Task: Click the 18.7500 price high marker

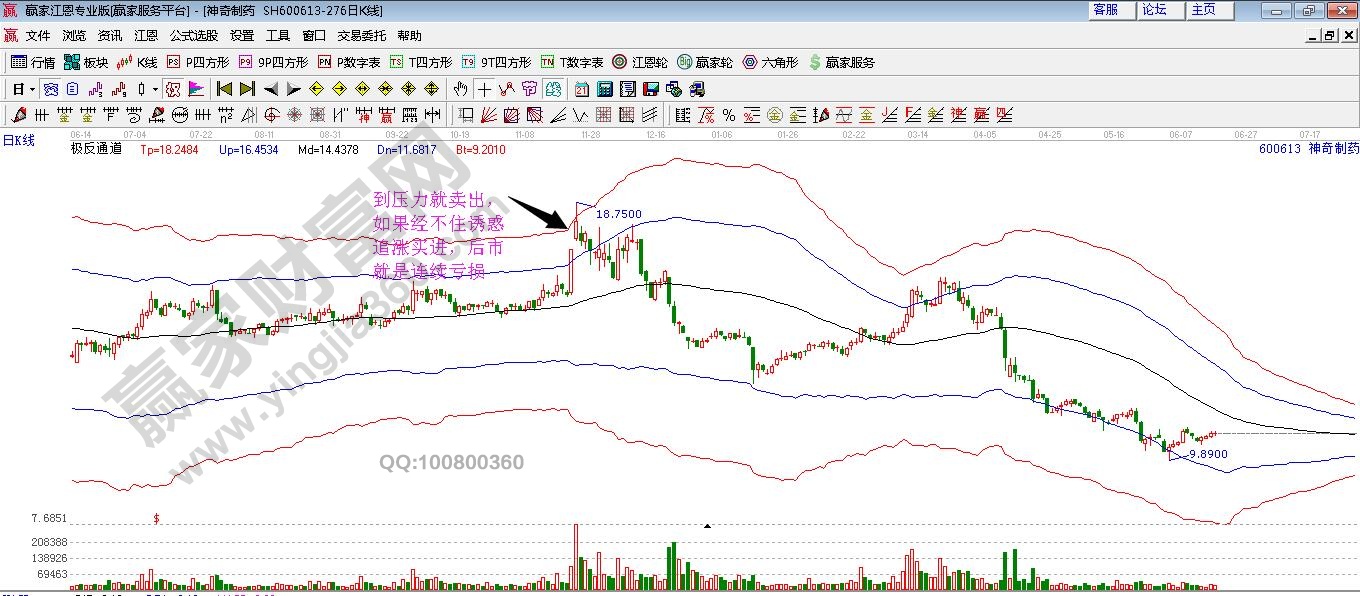Action: point(618,214)
